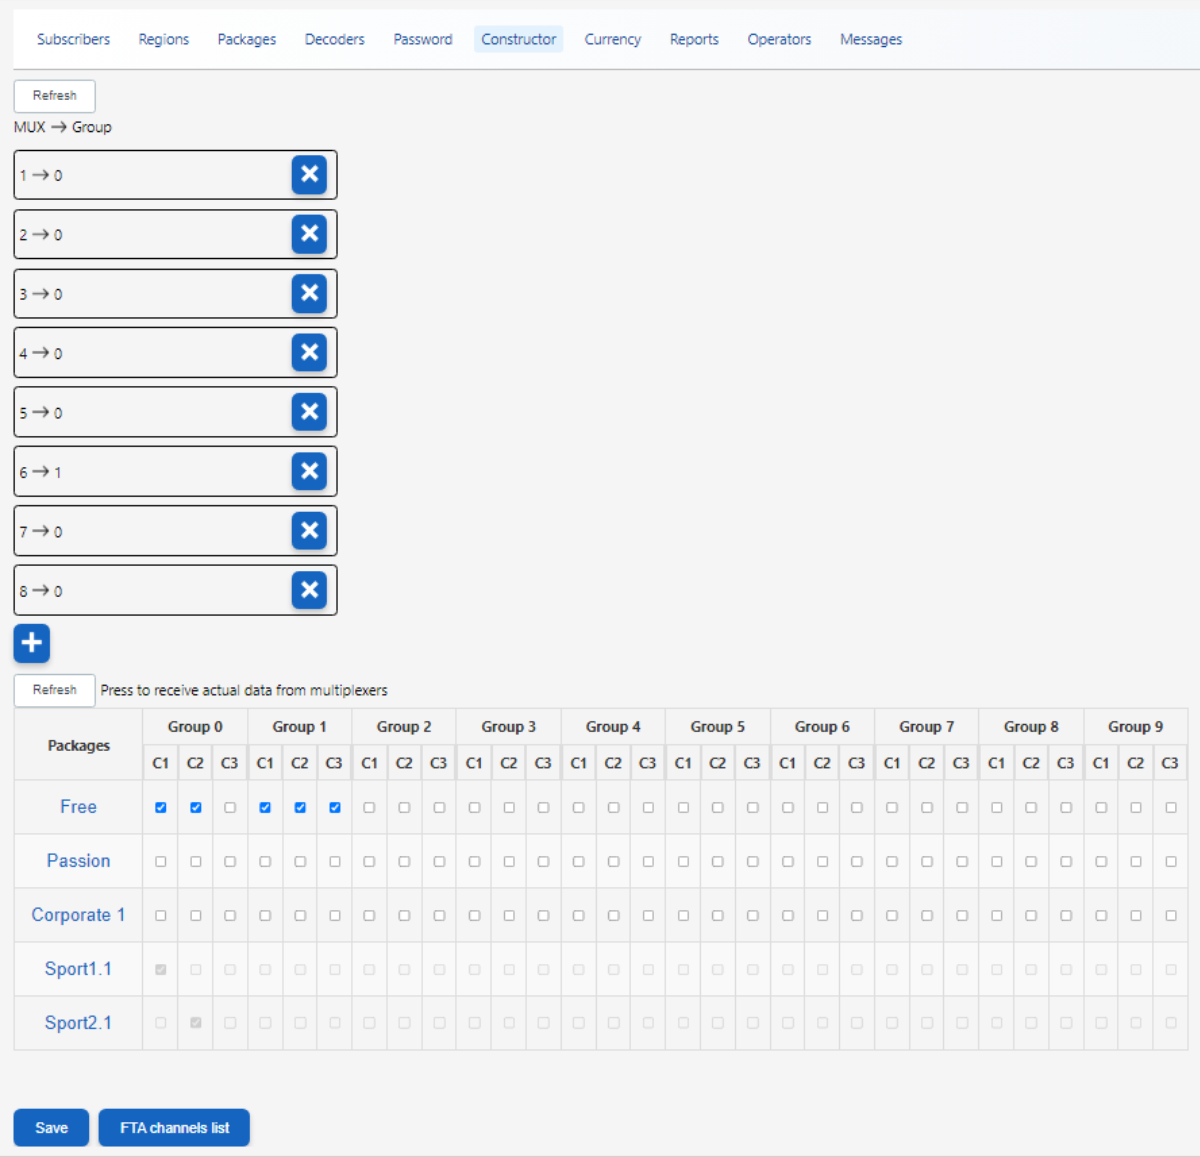Image resolution: width=1200 pixels, height=1157 pixels.
Task: Delete the 5 → 0 MUX mapping
Action: [x=309, y=412]
